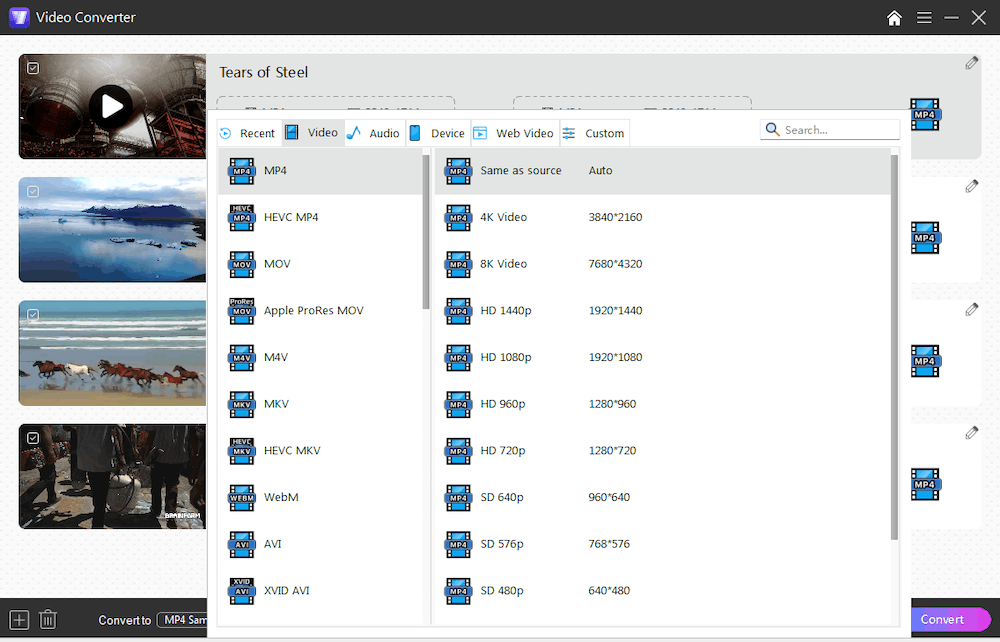Choose HD 1440p preset

click(663, 310)
